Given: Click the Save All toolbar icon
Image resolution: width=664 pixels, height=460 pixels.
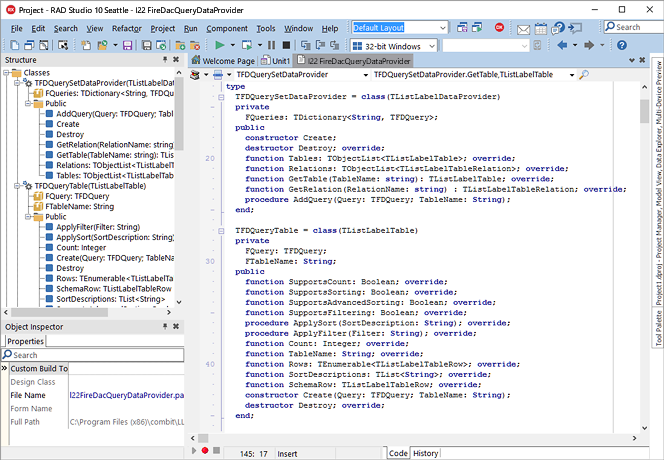Looking at the screenshot, I should click(147, 45).
